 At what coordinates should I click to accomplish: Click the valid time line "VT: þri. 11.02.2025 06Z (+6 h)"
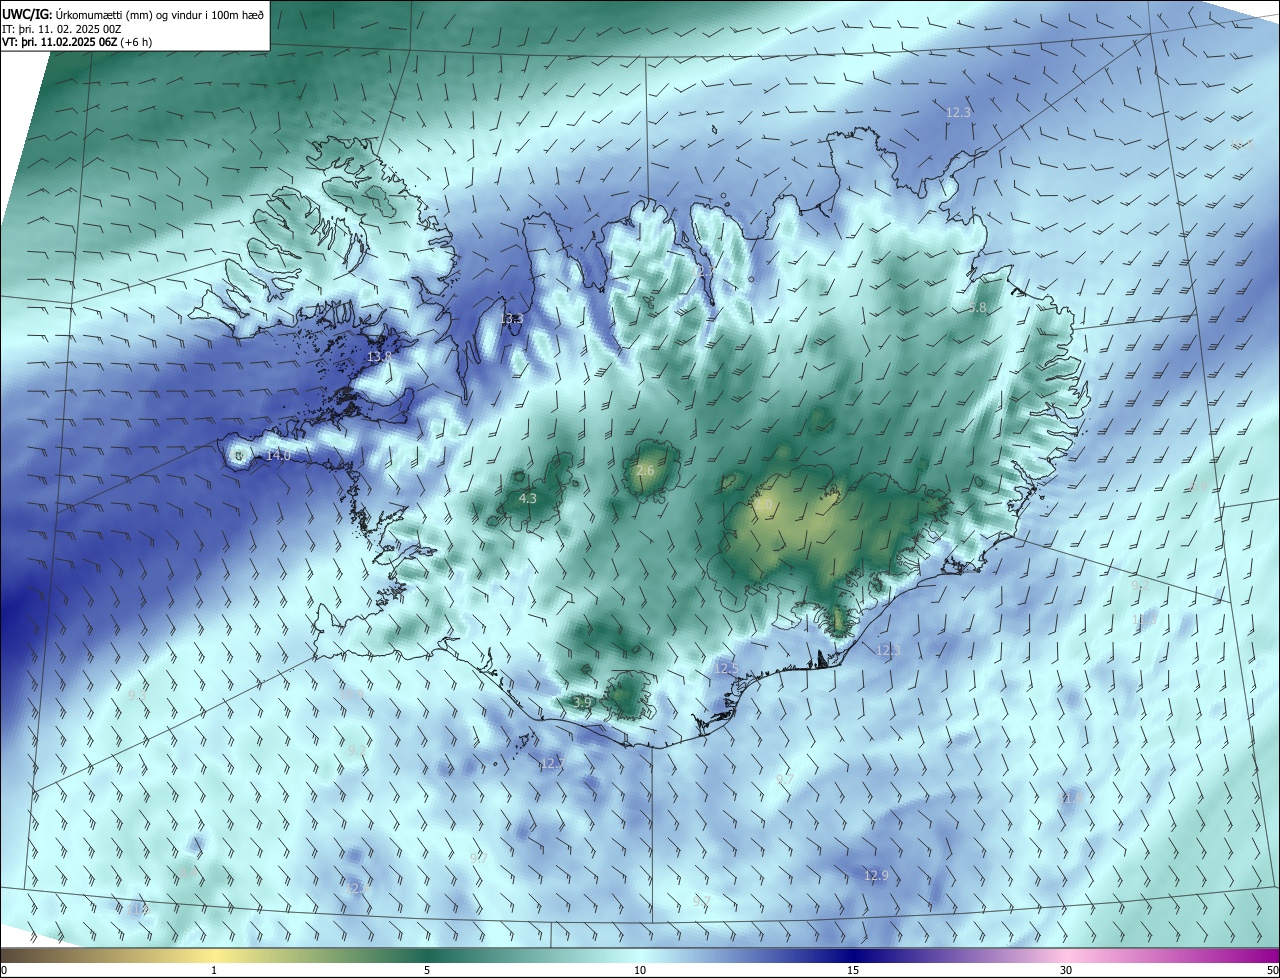click(77, 42)
